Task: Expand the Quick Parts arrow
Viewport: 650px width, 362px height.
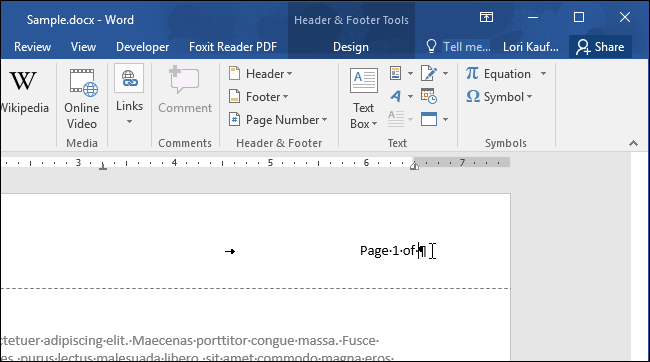Action: (410, 74)
